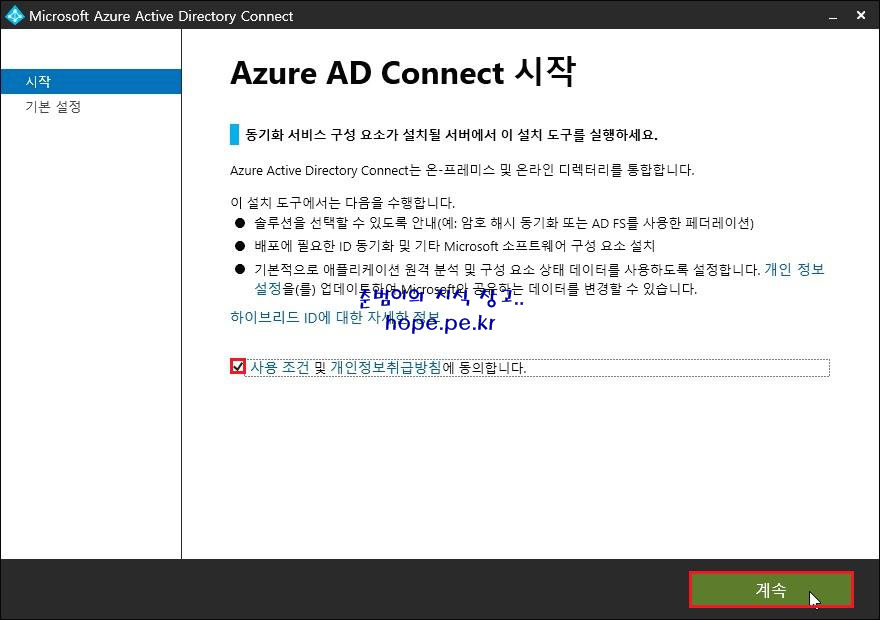The height and width of the screenshot is (620, 880).
Task: Click the green 계속 button
Action: tap(771, 590)
